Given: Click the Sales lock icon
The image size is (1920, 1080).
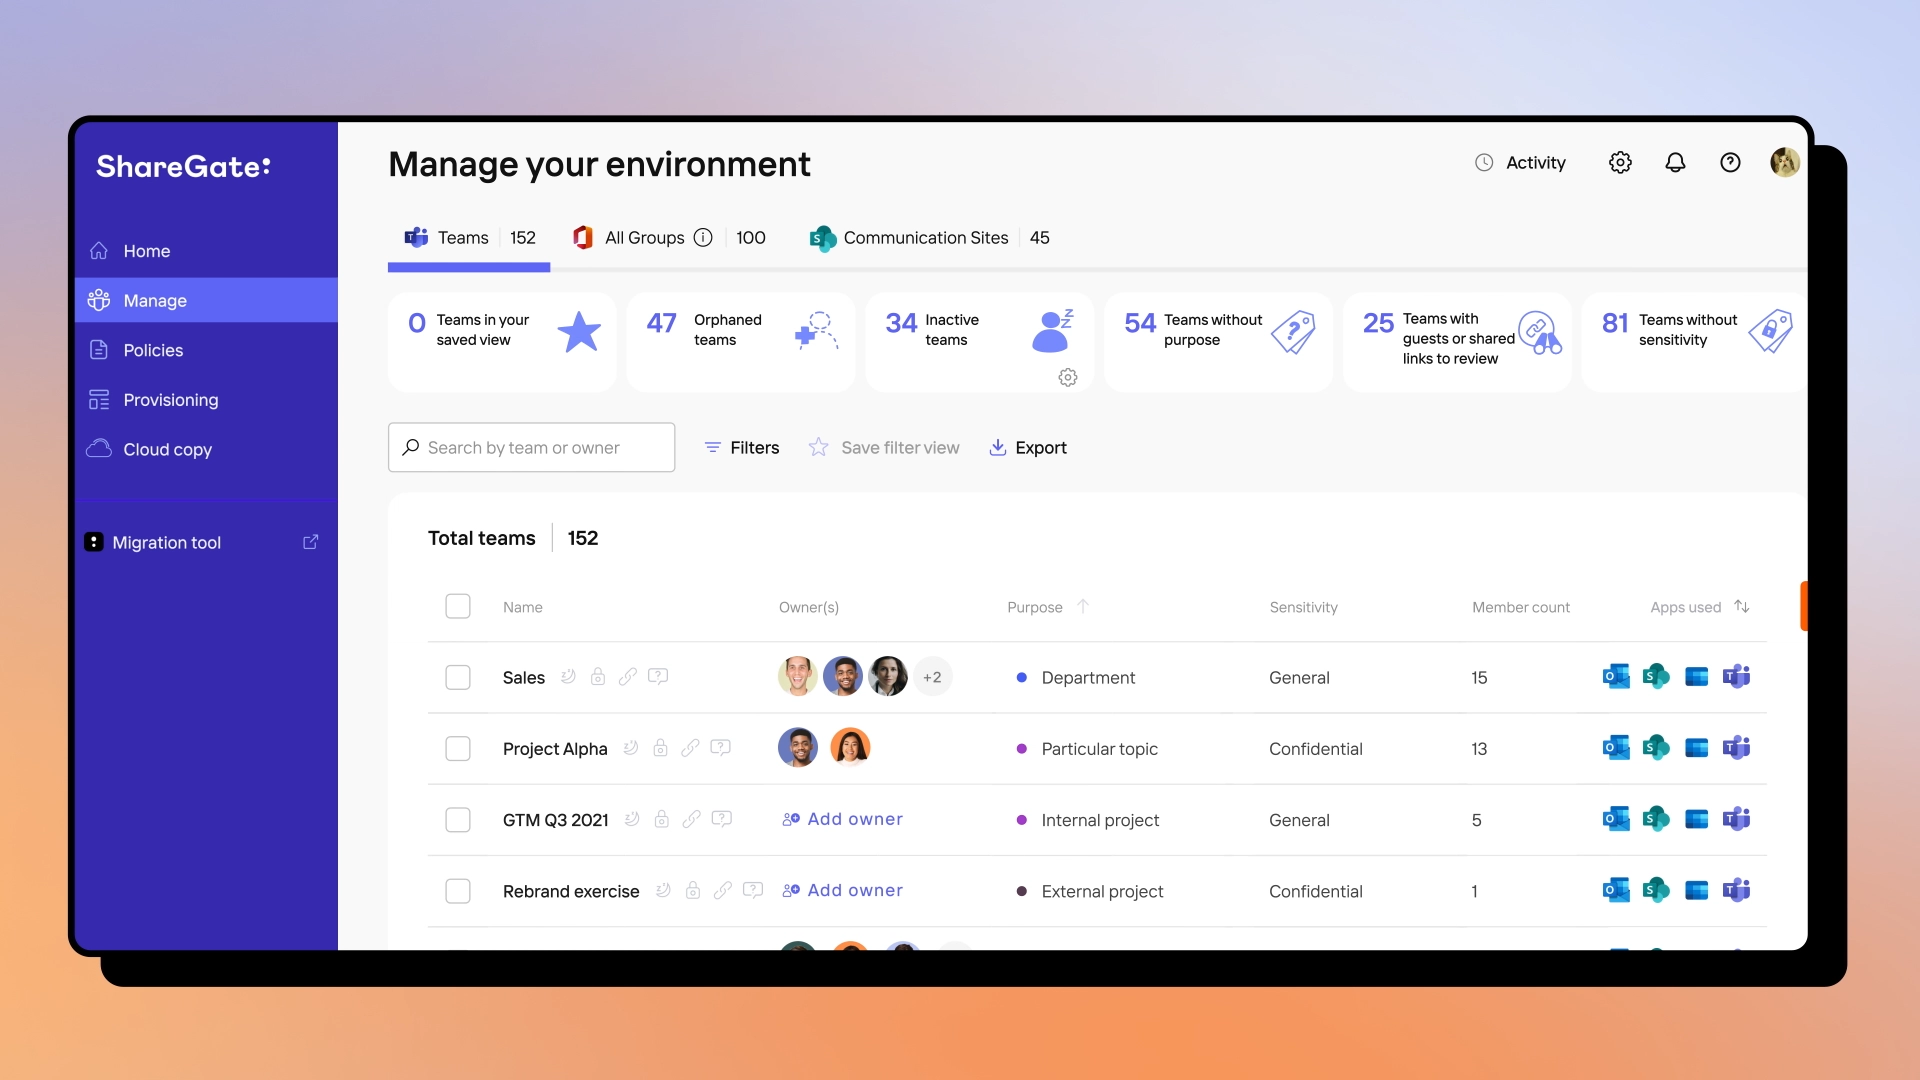Looking at the screenshot, I should [x=598, y=676].
